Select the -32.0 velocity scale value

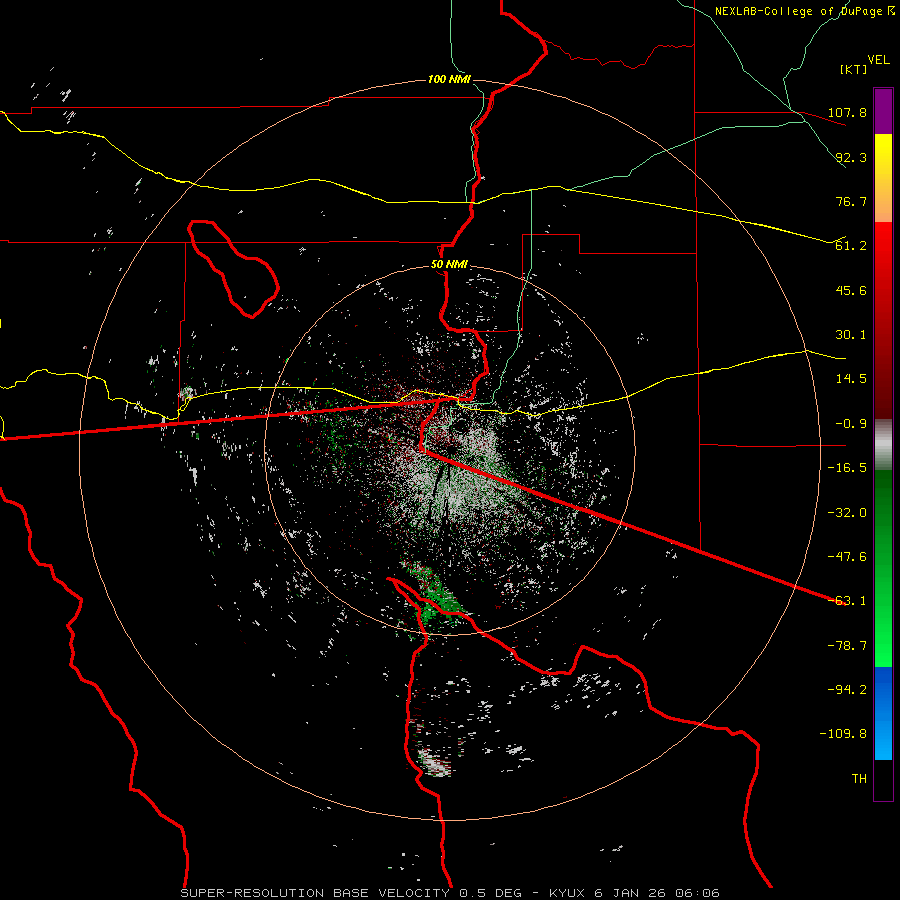tap(847, 513)
